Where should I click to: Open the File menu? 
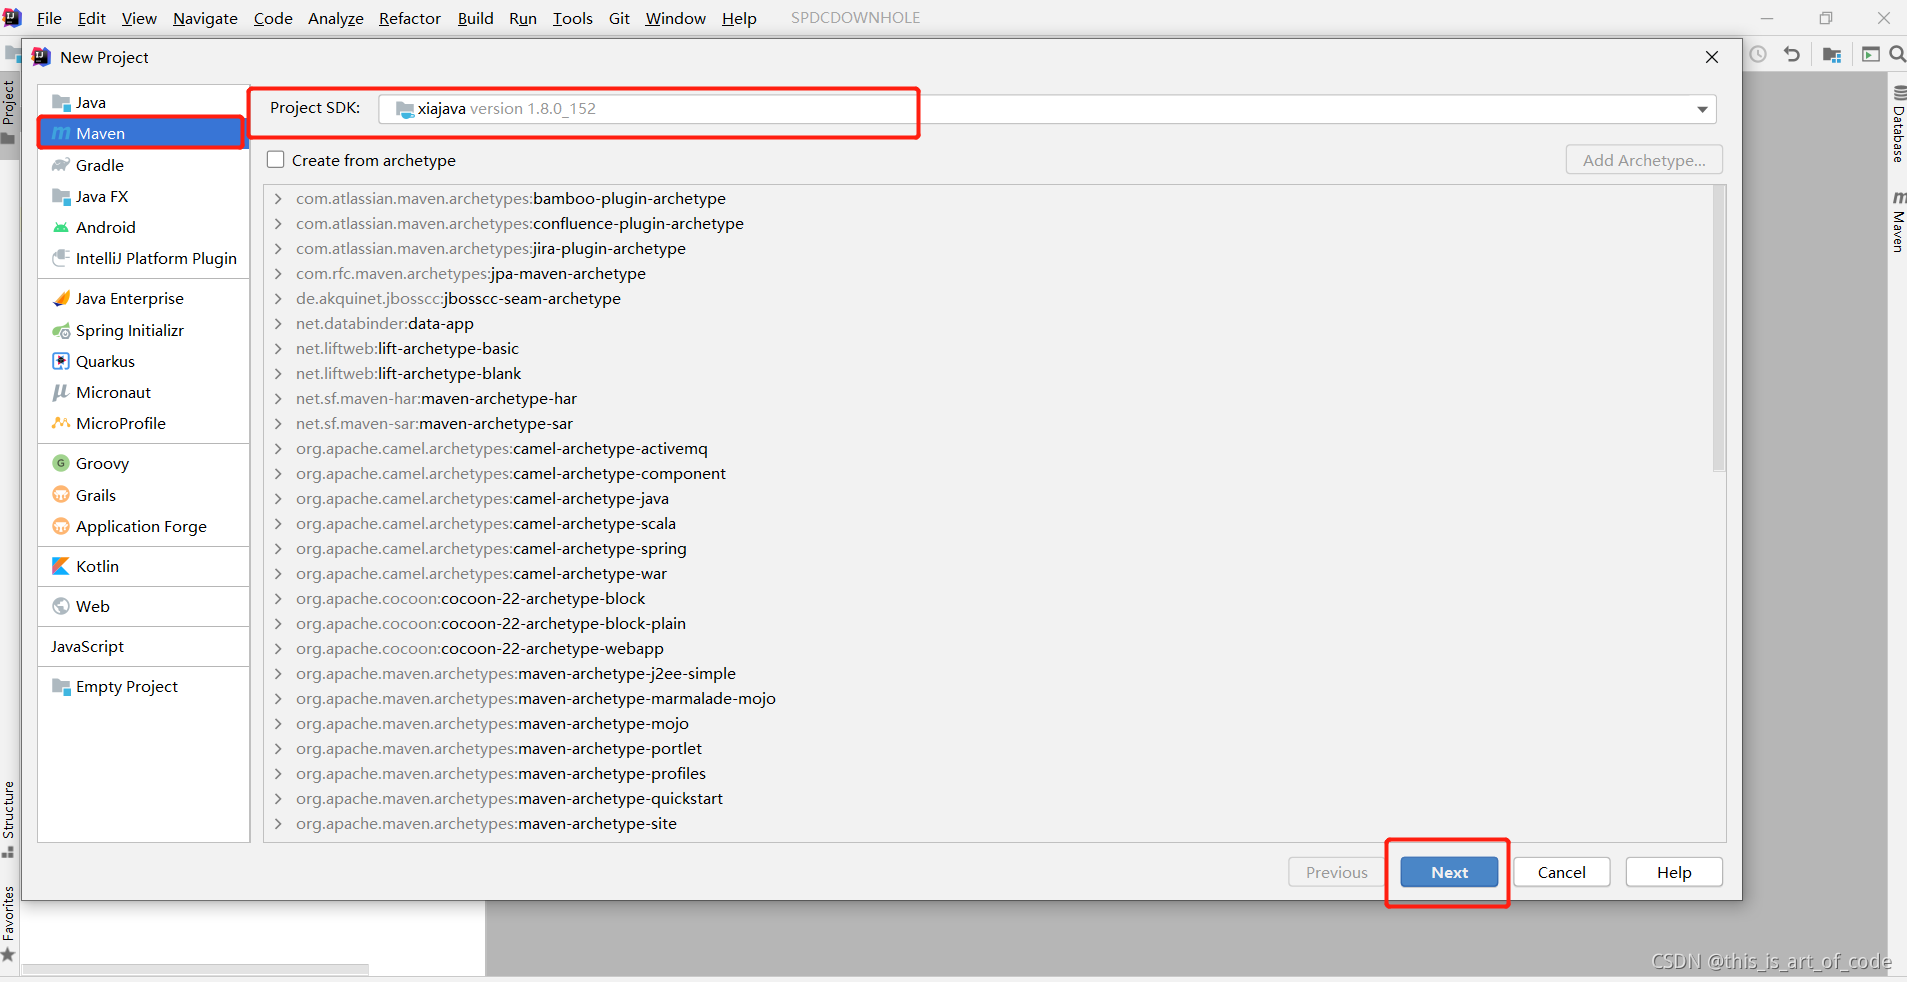point(49,18)
